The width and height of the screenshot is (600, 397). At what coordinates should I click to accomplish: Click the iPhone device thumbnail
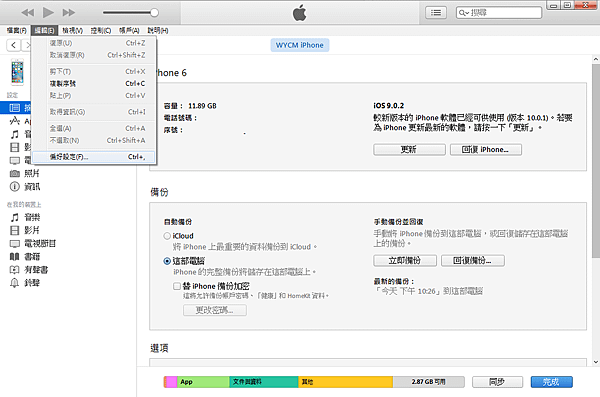17,72
